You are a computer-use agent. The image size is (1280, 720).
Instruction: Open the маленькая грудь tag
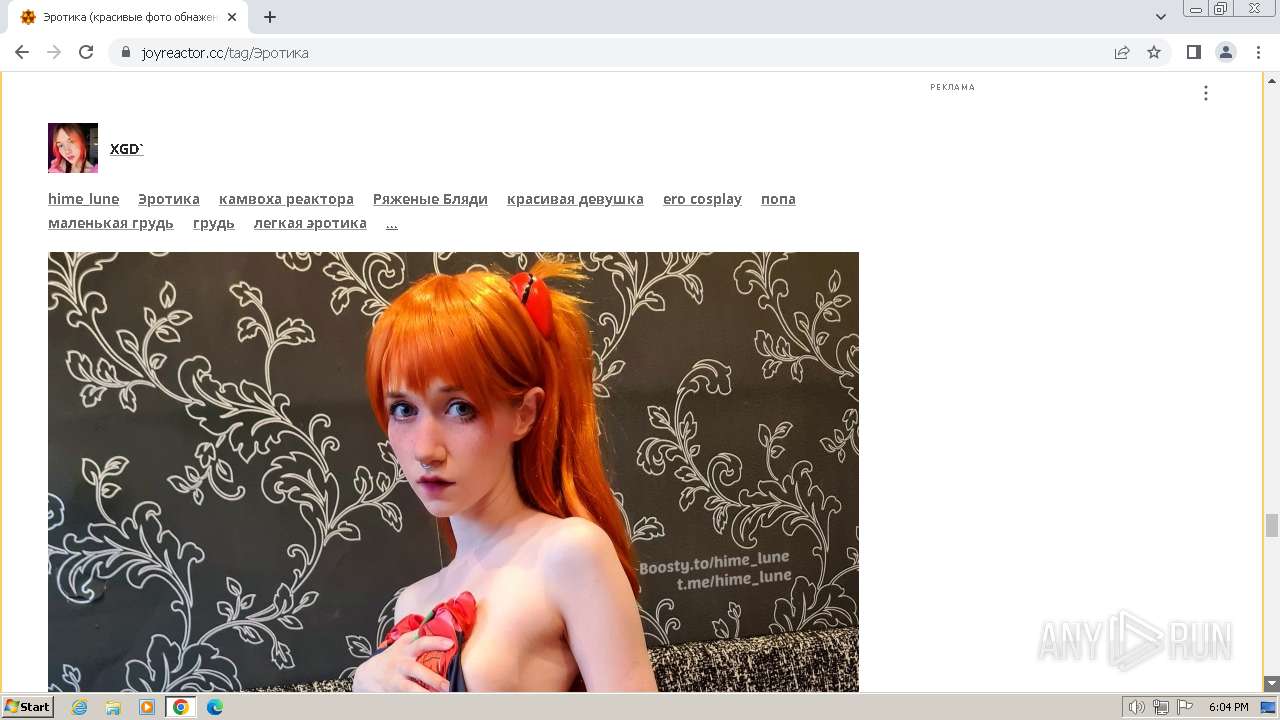[x=111, y=223]
